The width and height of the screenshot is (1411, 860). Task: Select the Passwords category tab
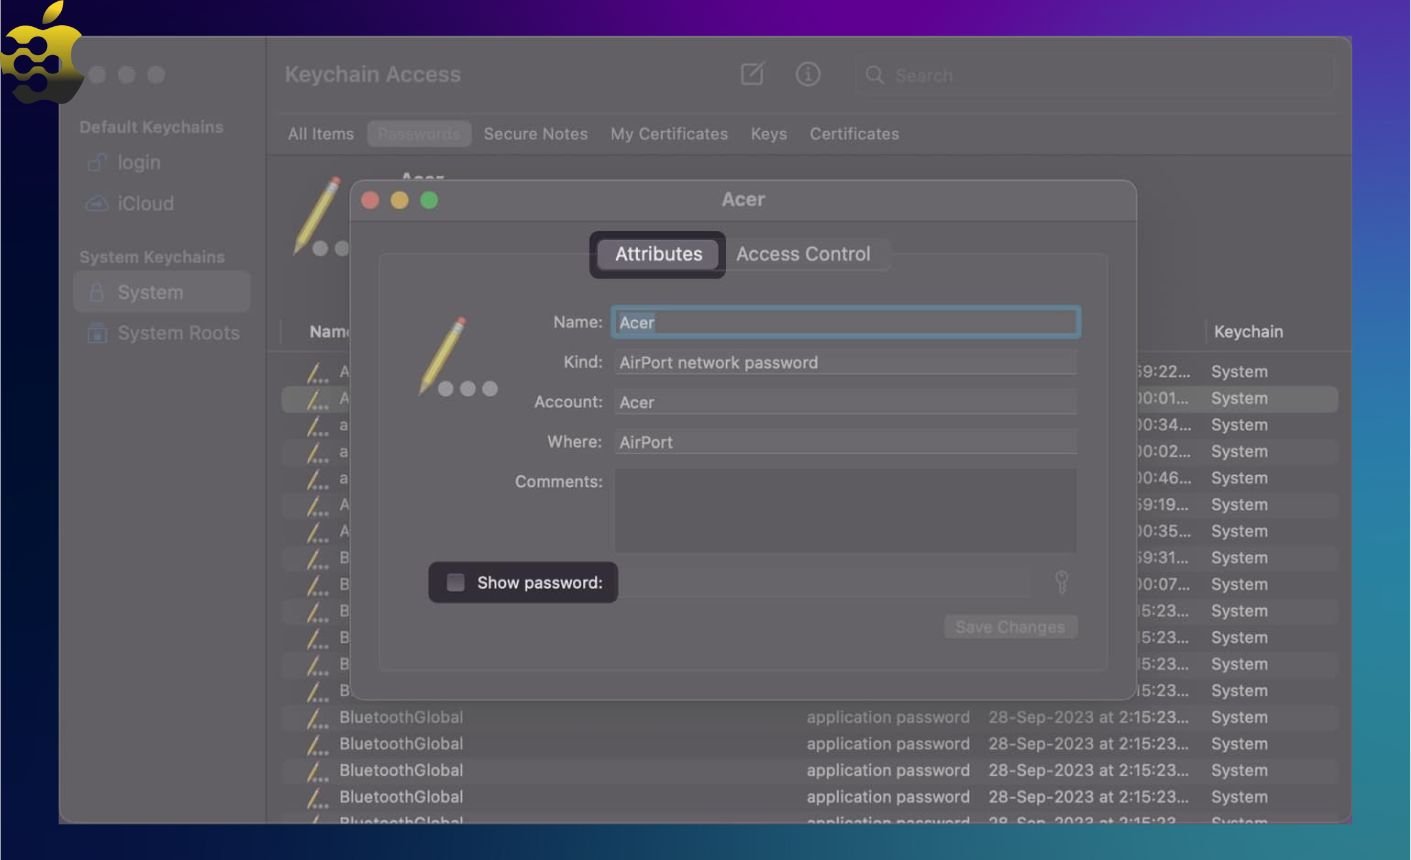tap(419, 134)
